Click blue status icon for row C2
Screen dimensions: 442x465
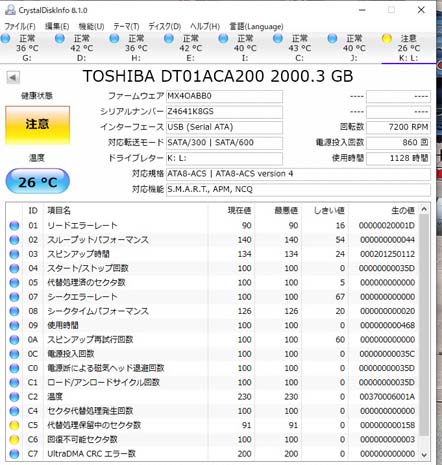tap(14, 397)
